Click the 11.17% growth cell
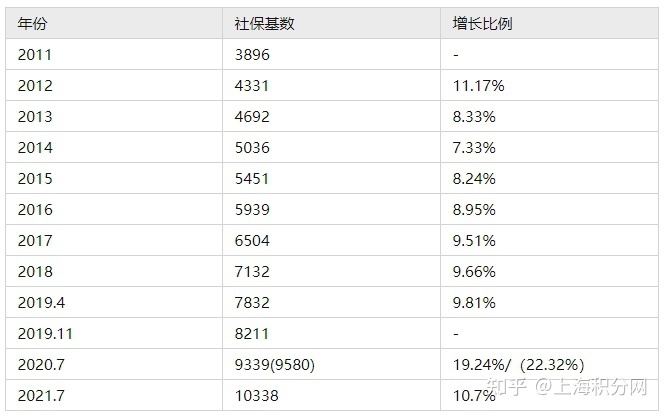Image resolution: width=665 pixels, height=415 pixels. point(550,85)
